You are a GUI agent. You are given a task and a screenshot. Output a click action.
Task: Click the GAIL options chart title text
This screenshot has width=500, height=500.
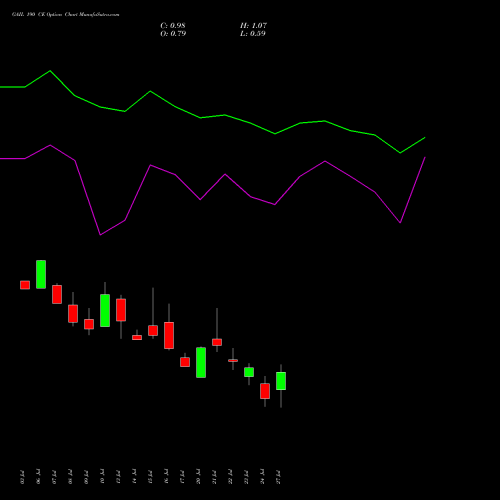[65, 14]
